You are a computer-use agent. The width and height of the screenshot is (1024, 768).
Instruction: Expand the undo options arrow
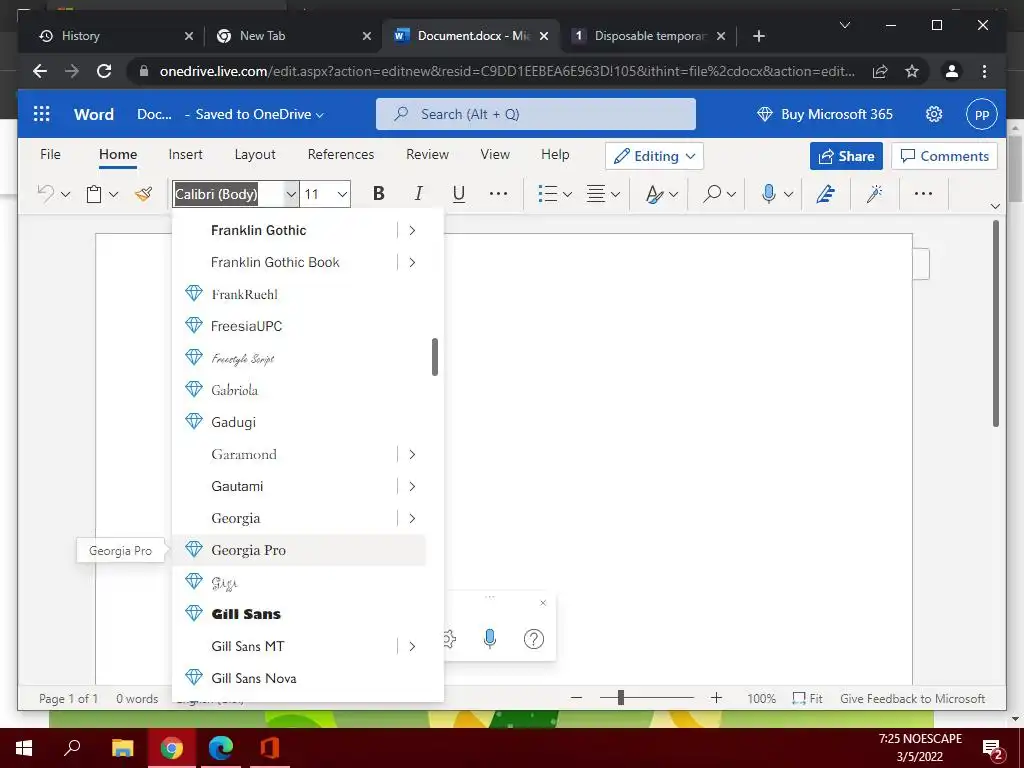click(x=65, y=194)
